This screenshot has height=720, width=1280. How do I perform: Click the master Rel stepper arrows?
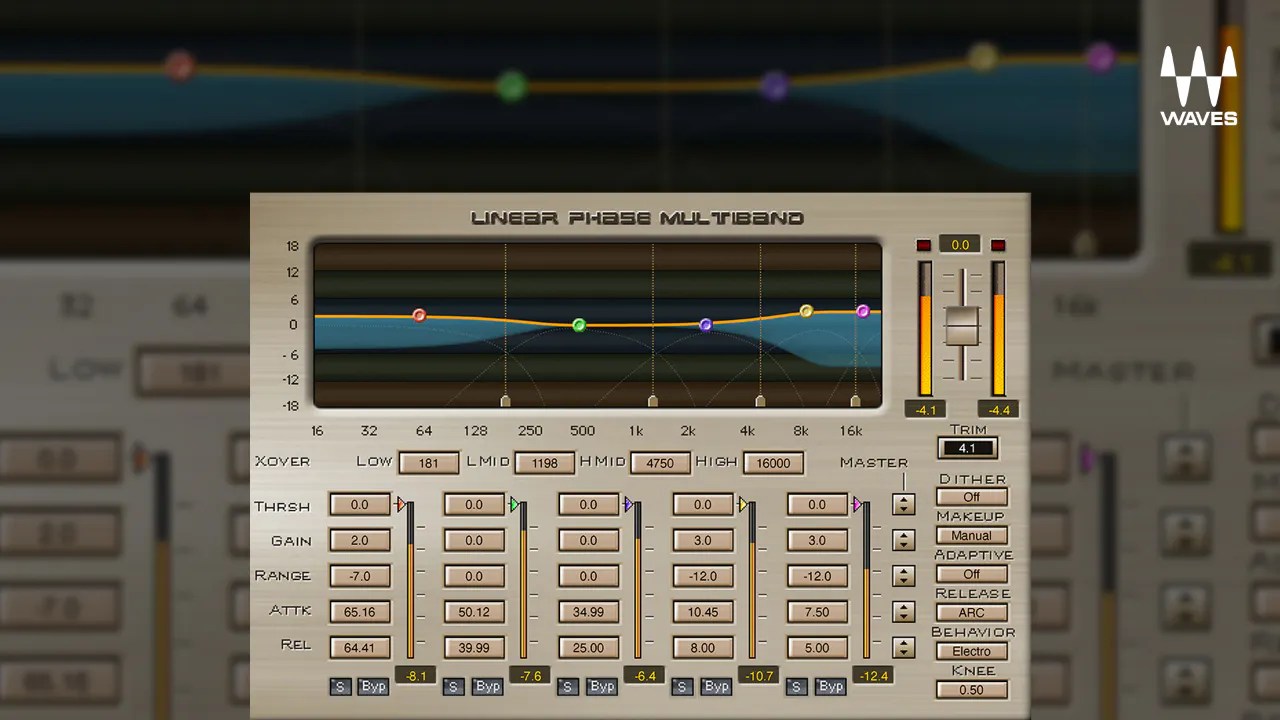tap(904, 647)
